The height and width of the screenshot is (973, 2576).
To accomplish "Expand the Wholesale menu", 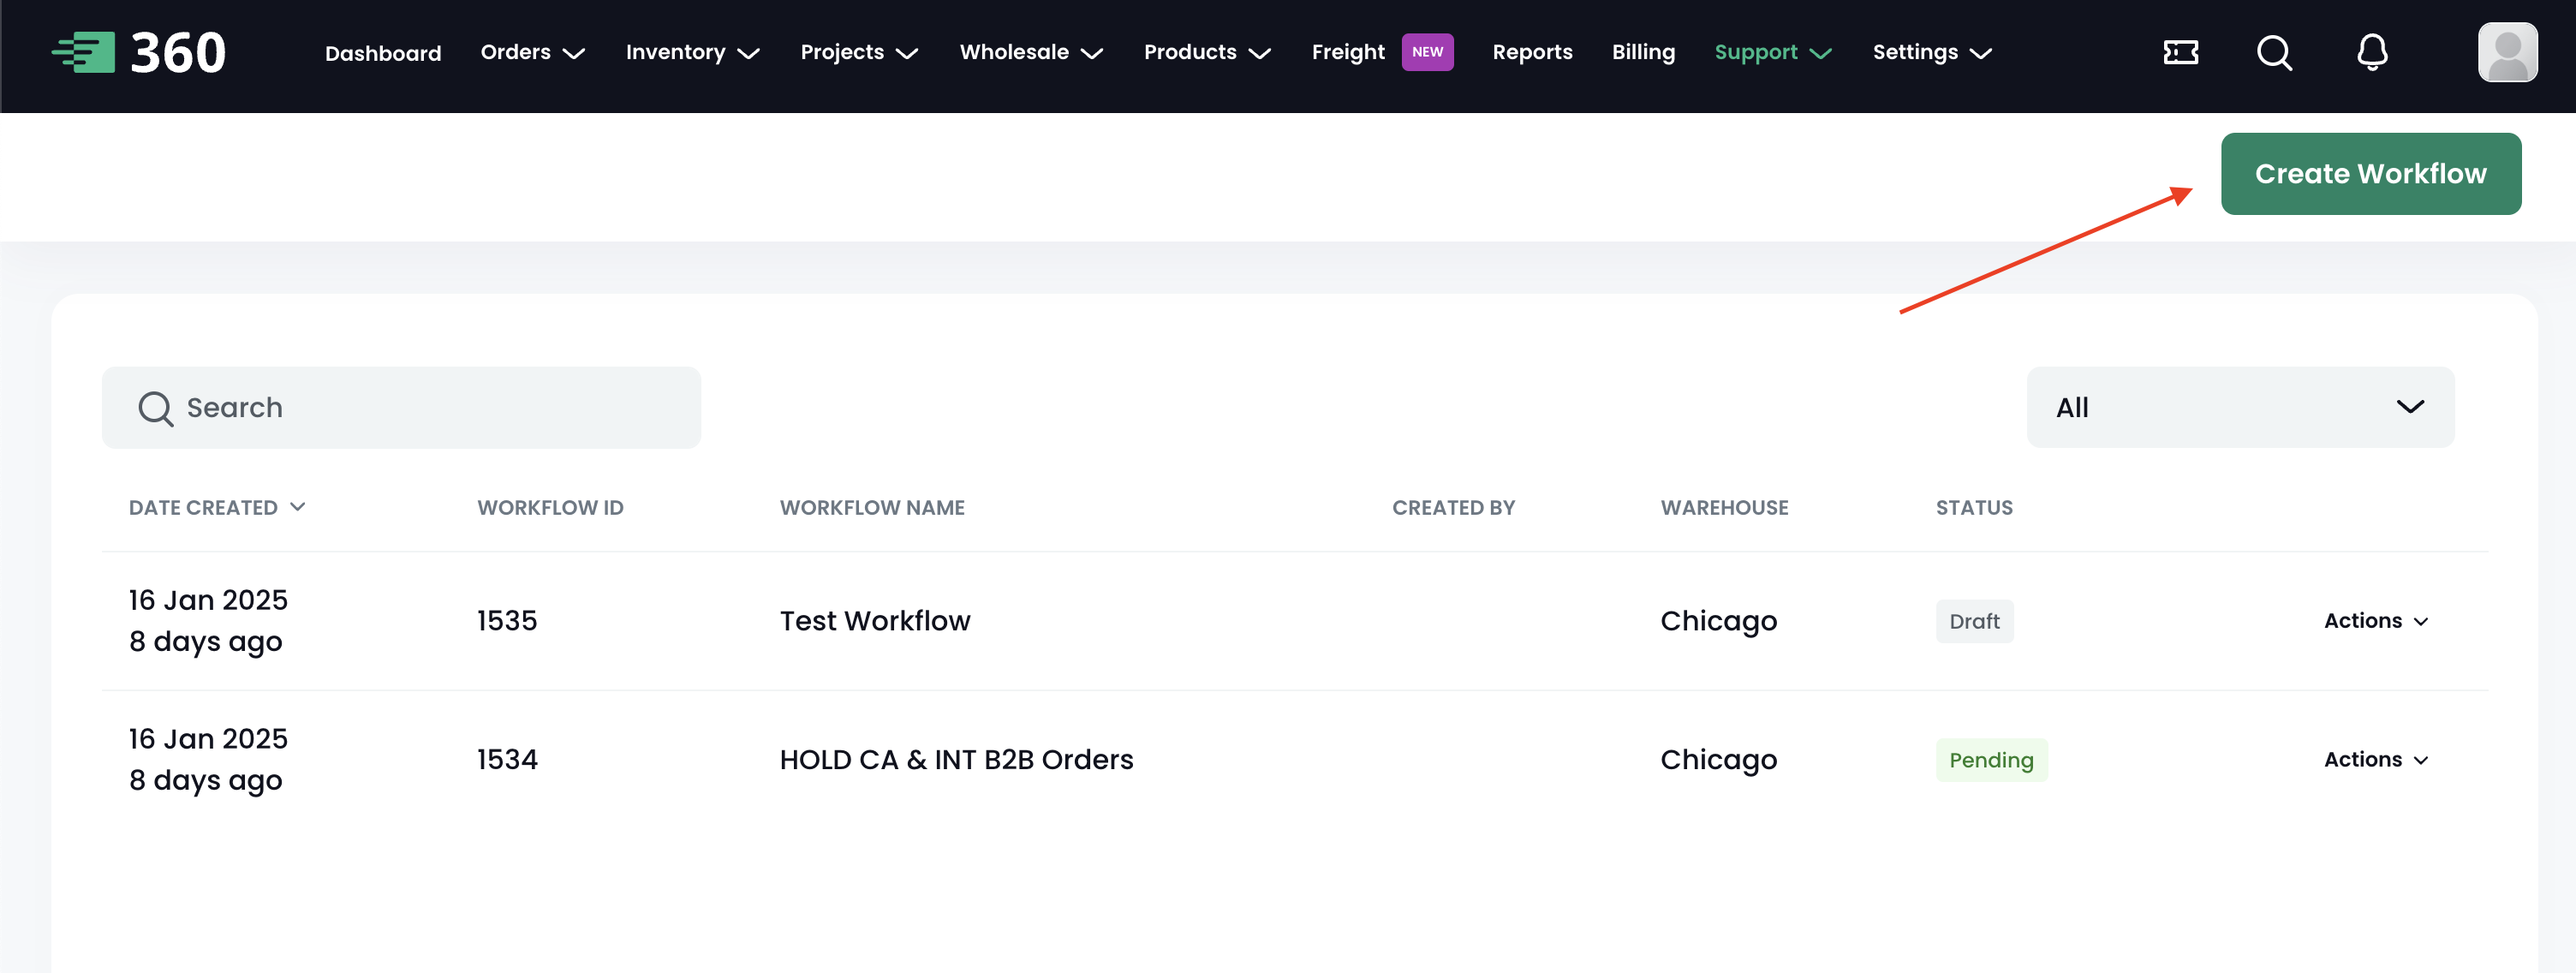I will [1031, 52].
